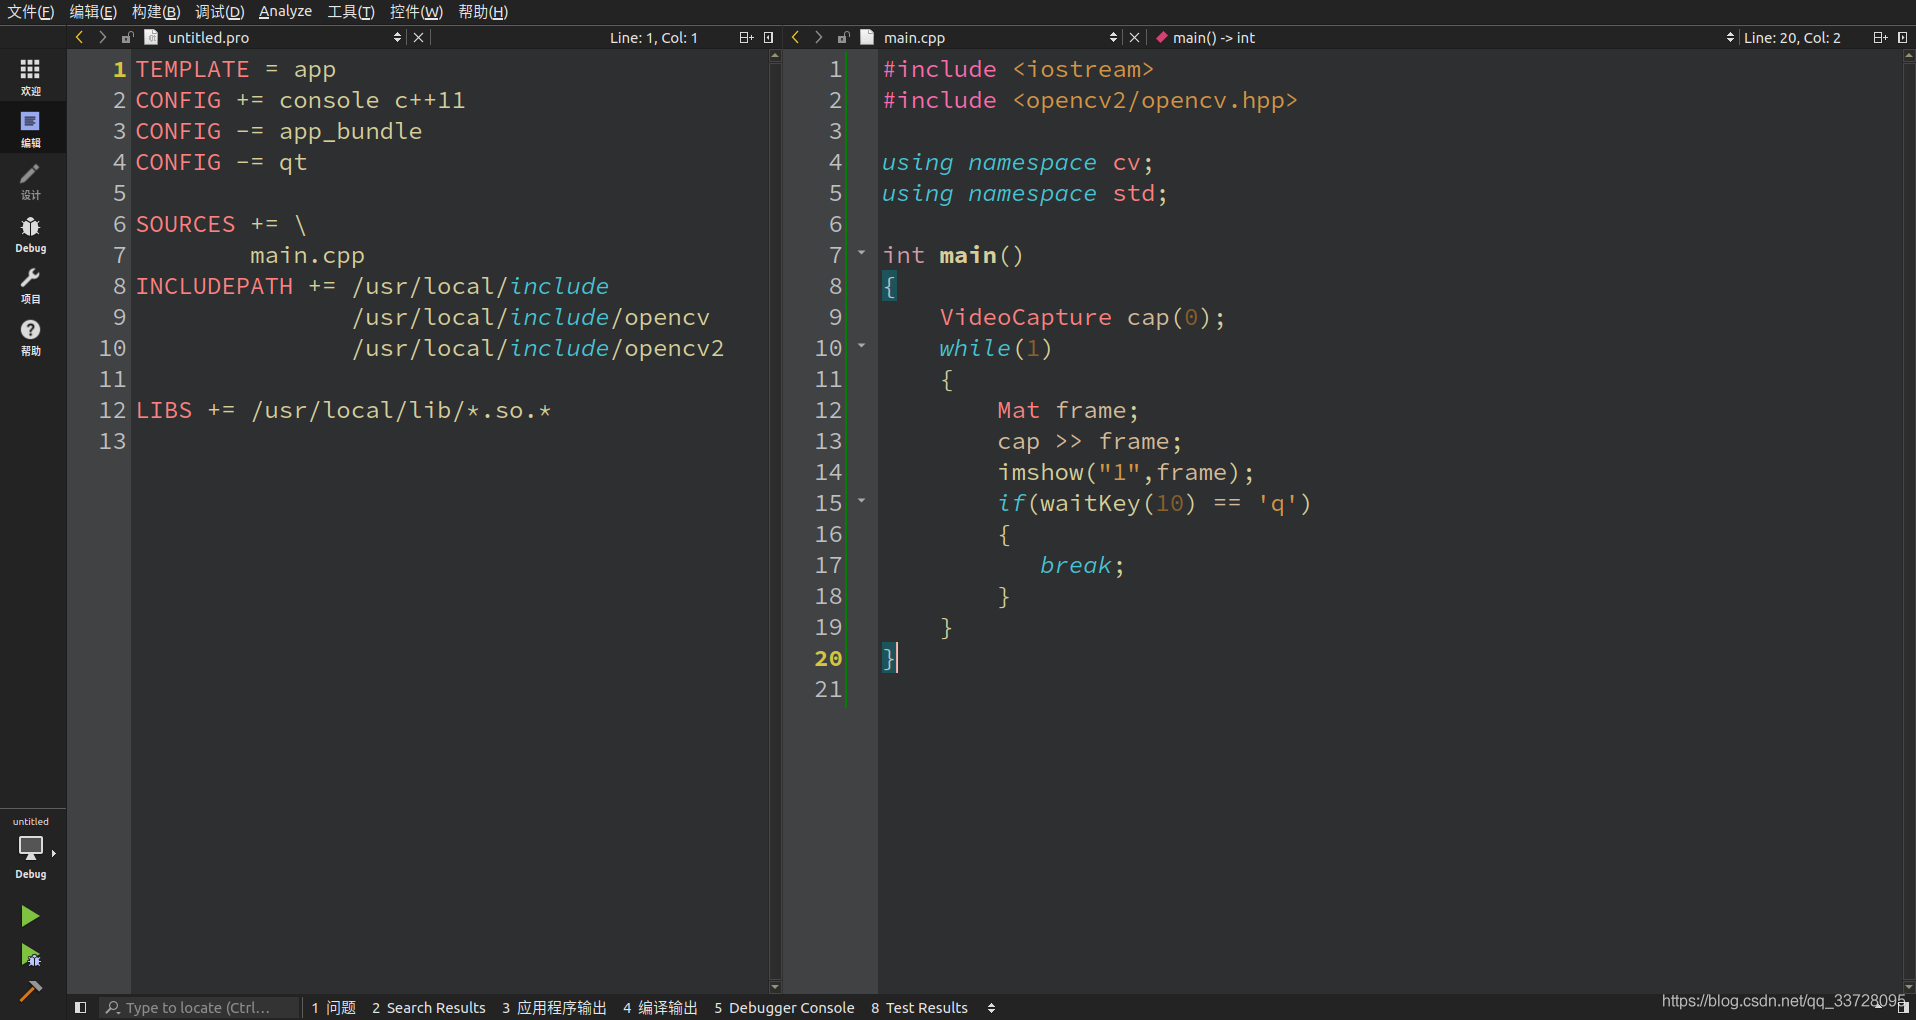Collapse the while loop fold at line 10
Image resolution: width=1916 pixels, height=1020 pixels.
click(x=861, y=346)
